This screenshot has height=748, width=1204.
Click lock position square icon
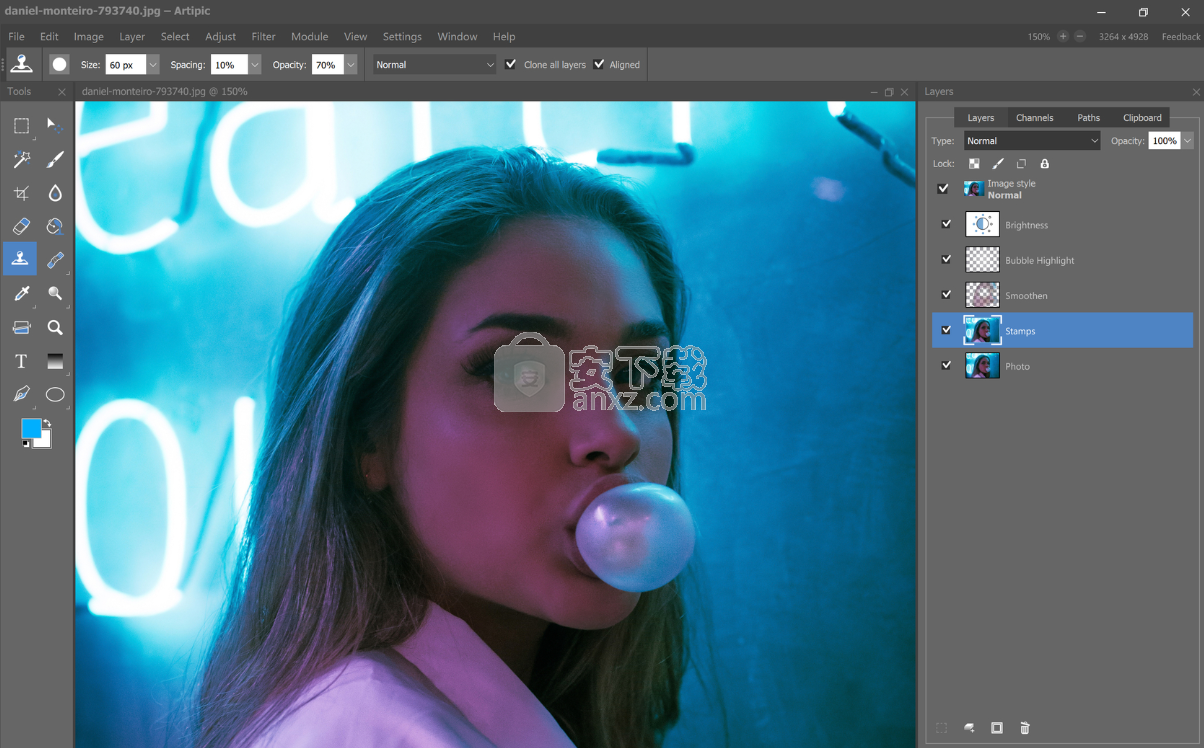coord(1021,164)
